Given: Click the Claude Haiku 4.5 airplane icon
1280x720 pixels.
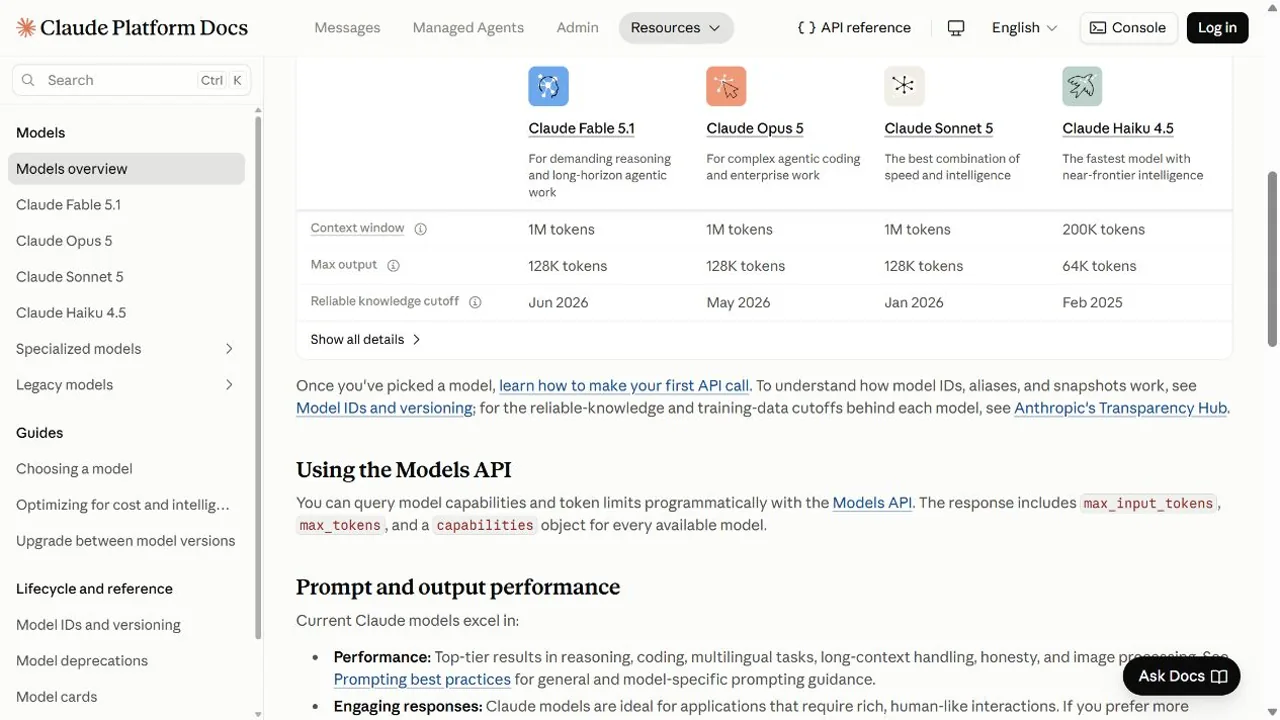Looking at the screenshot, I should point(1082,86).
